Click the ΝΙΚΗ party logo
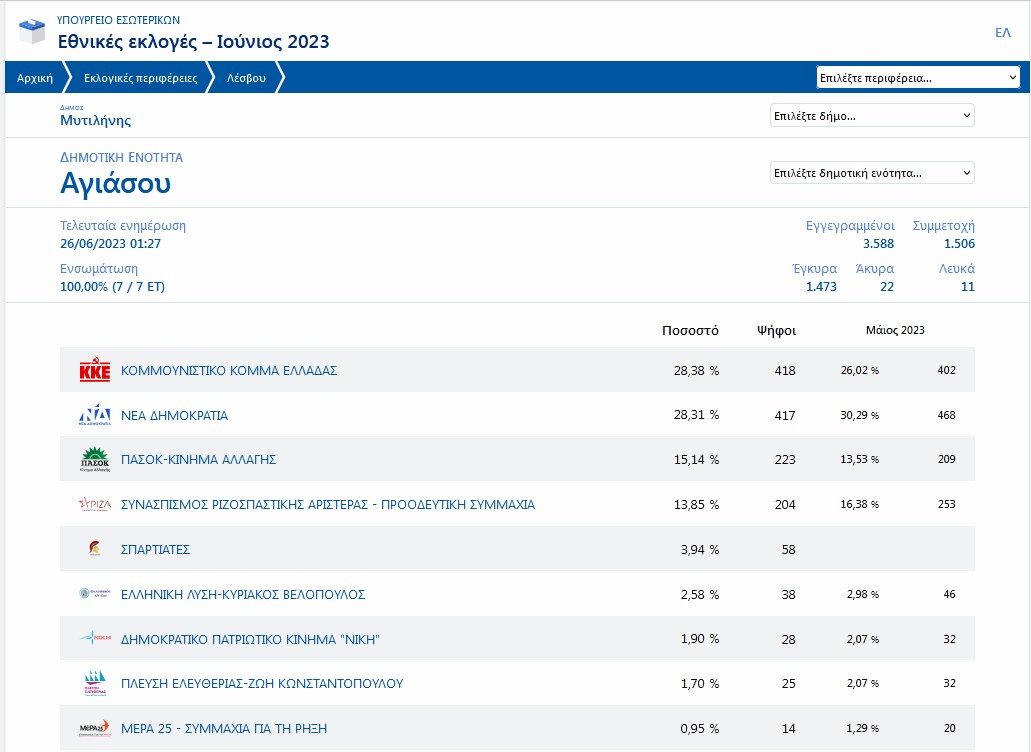This screenshot has width=1031, height=752. click(94, 639)
